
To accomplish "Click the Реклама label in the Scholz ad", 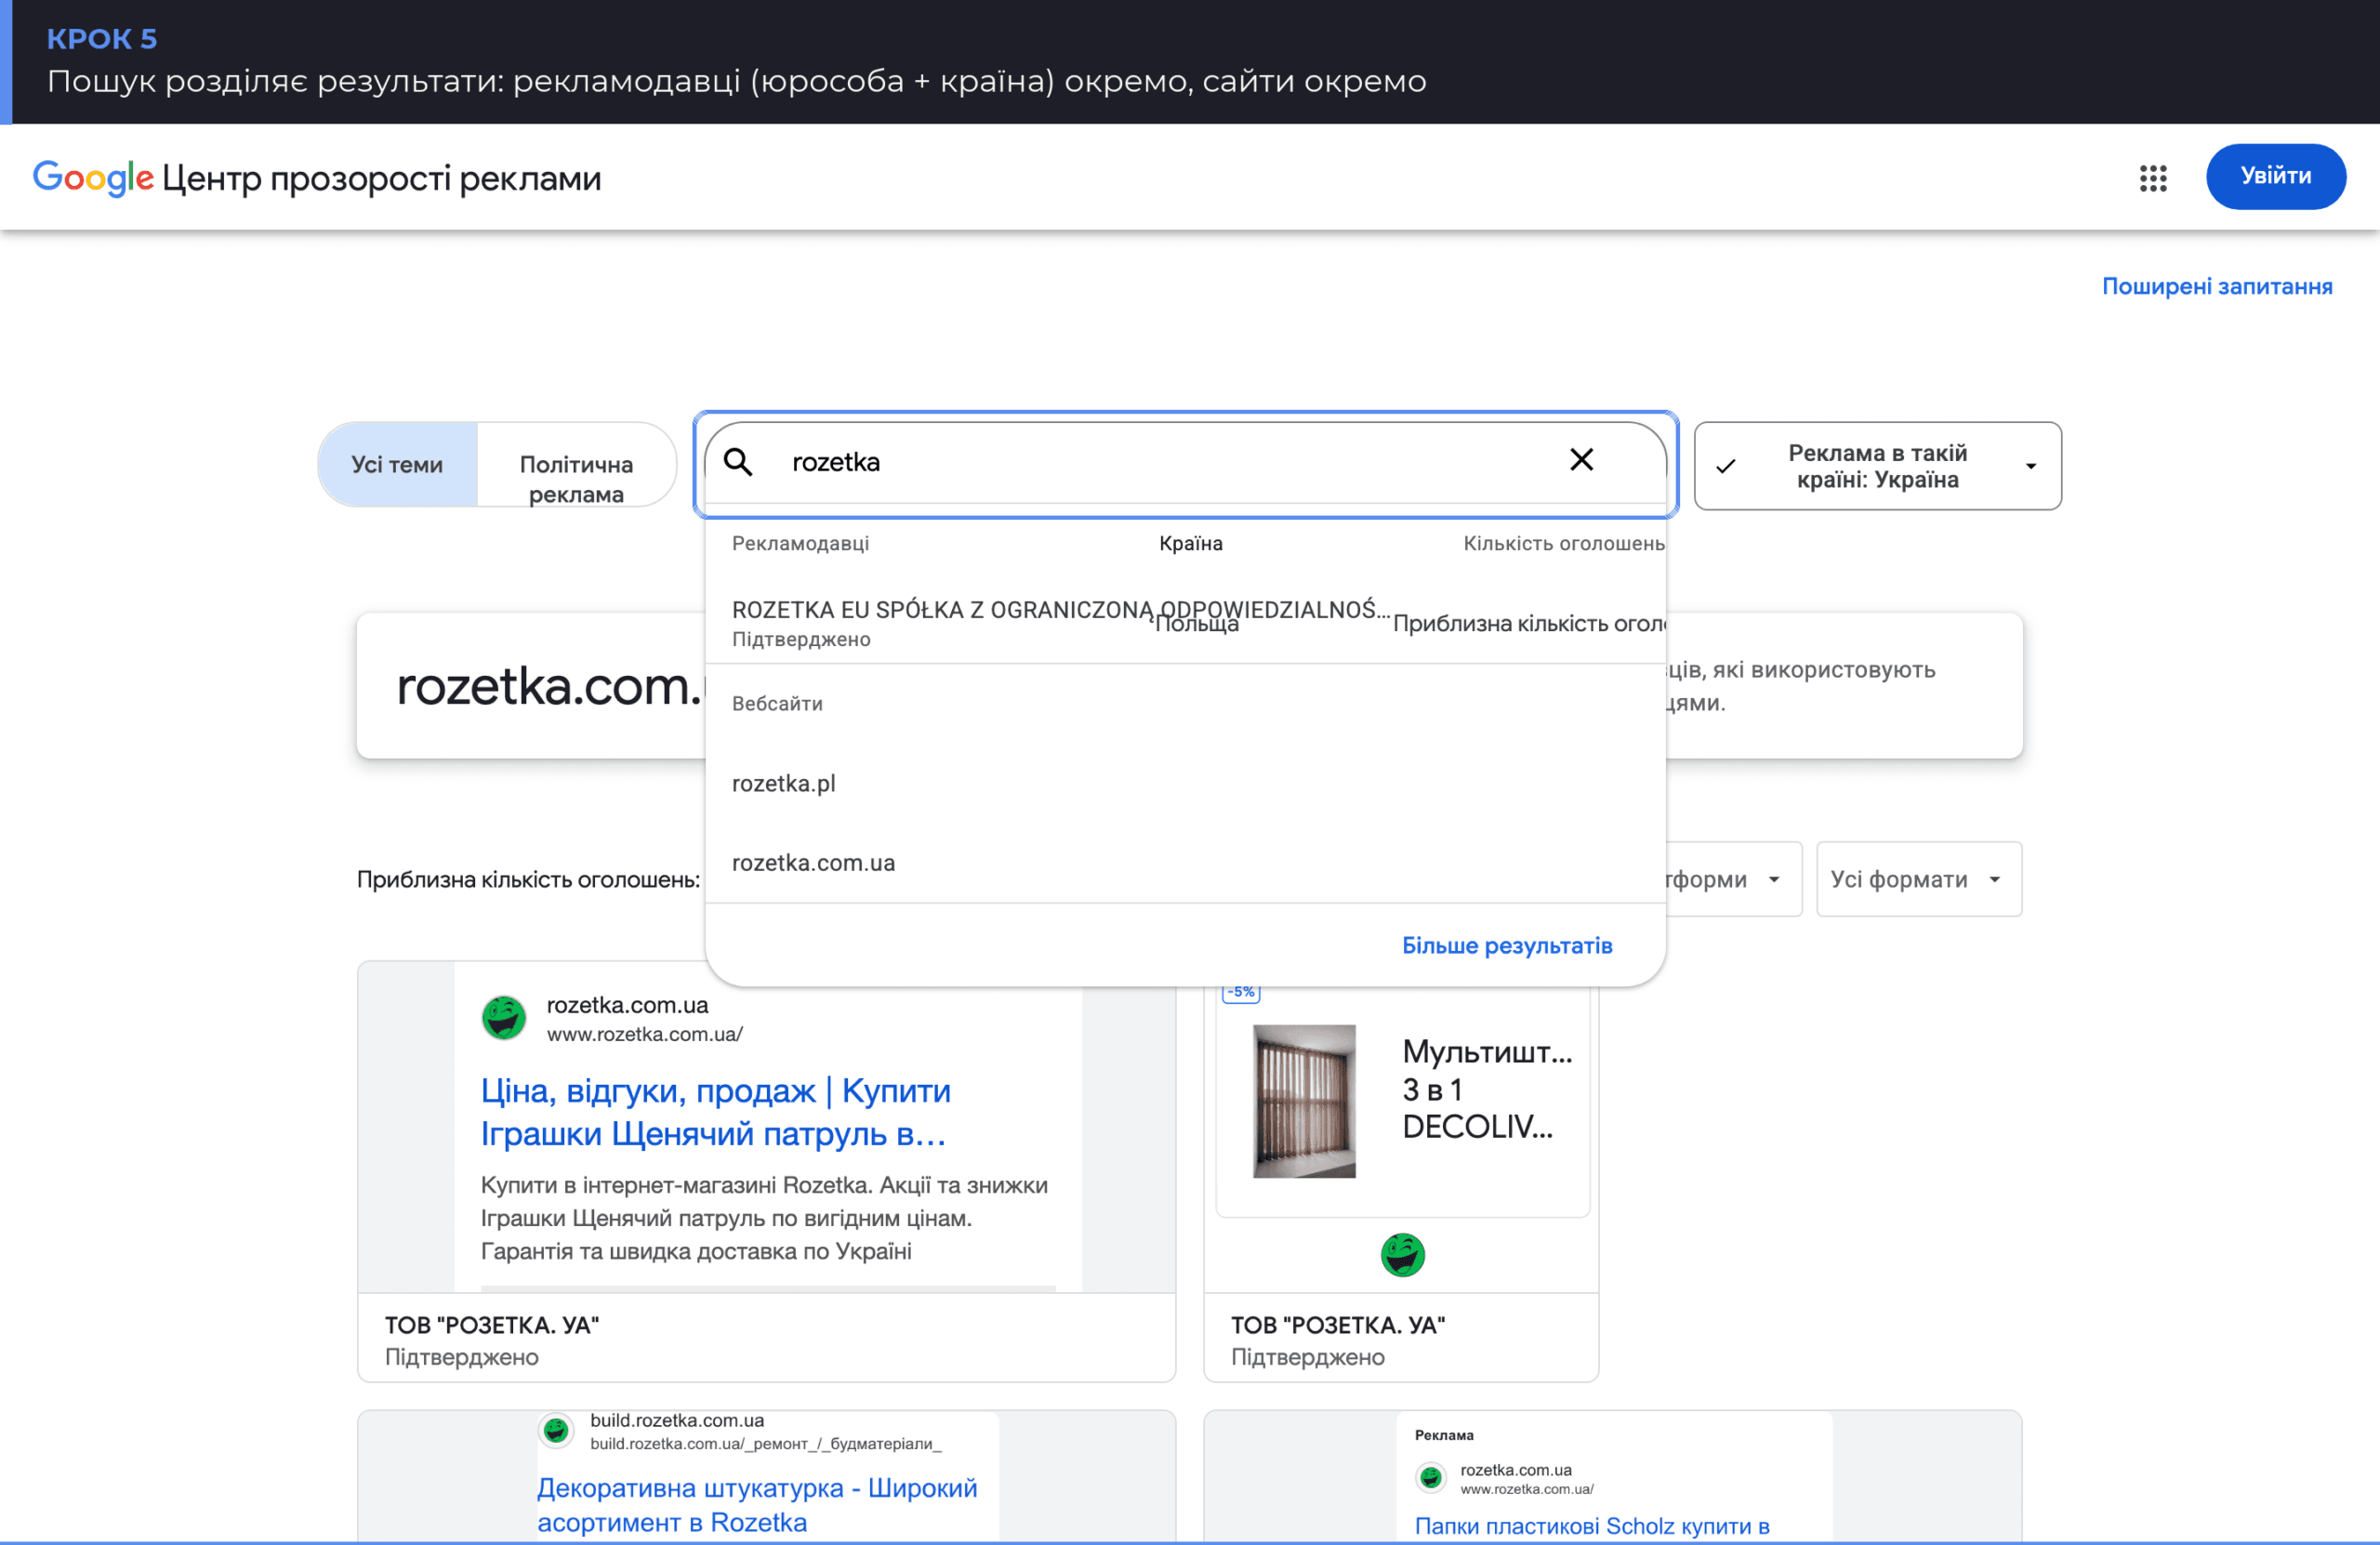I will point(1444,1436).
